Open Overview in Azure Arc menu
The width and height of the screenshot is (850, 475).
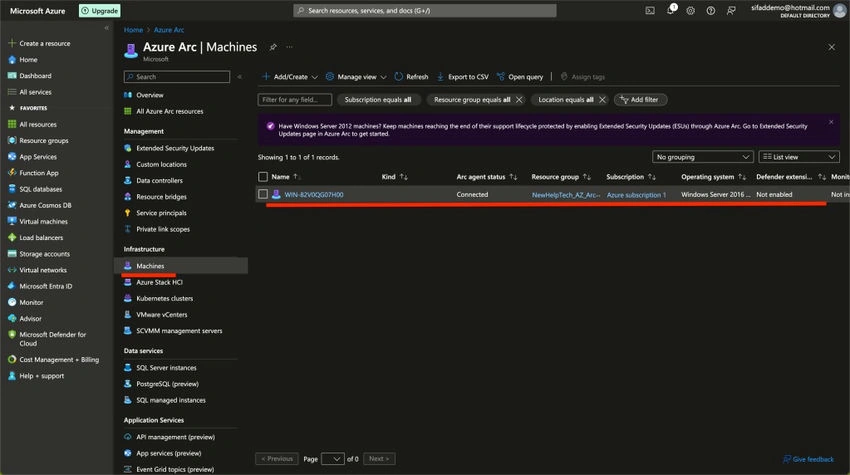pyautogui.click(x=150, y=95)
